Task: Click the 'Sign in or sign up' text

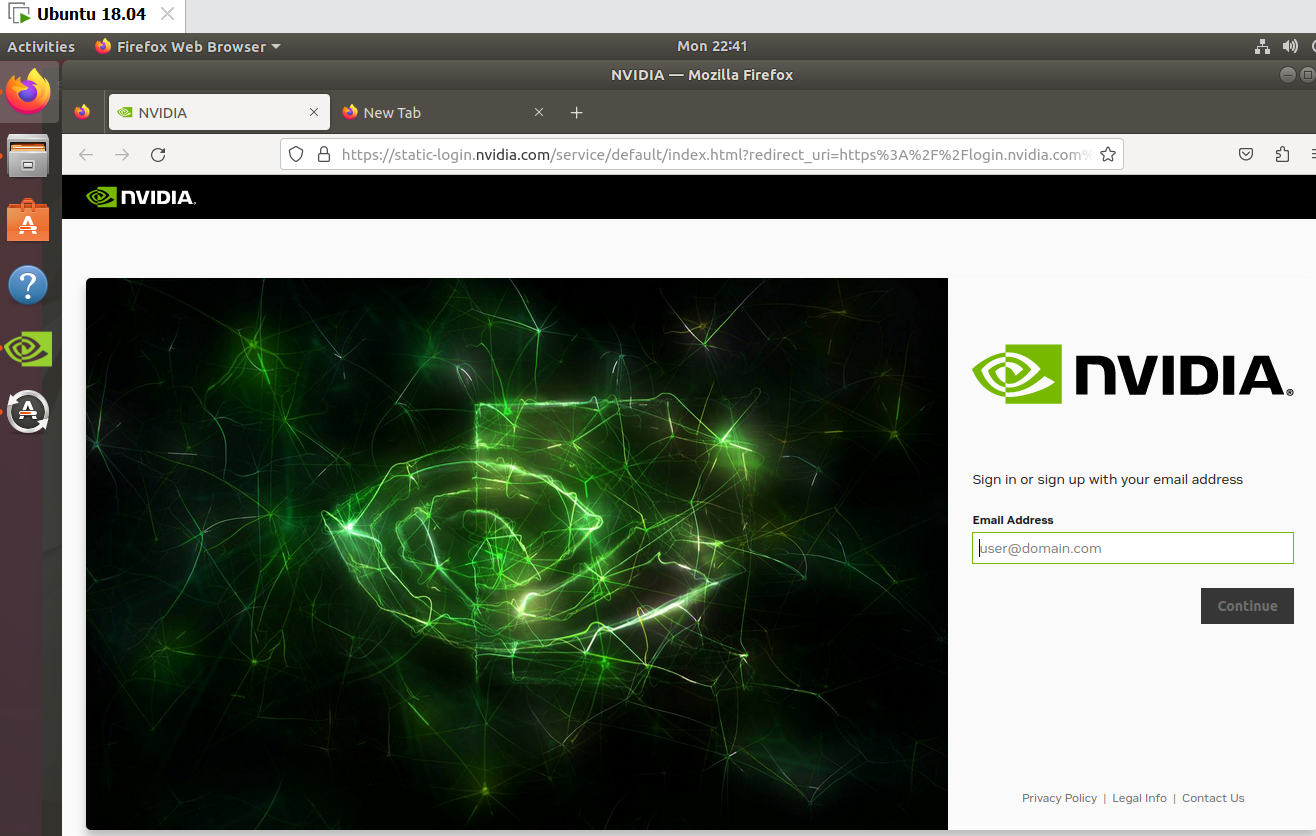Action: [x=1107, y=479]
